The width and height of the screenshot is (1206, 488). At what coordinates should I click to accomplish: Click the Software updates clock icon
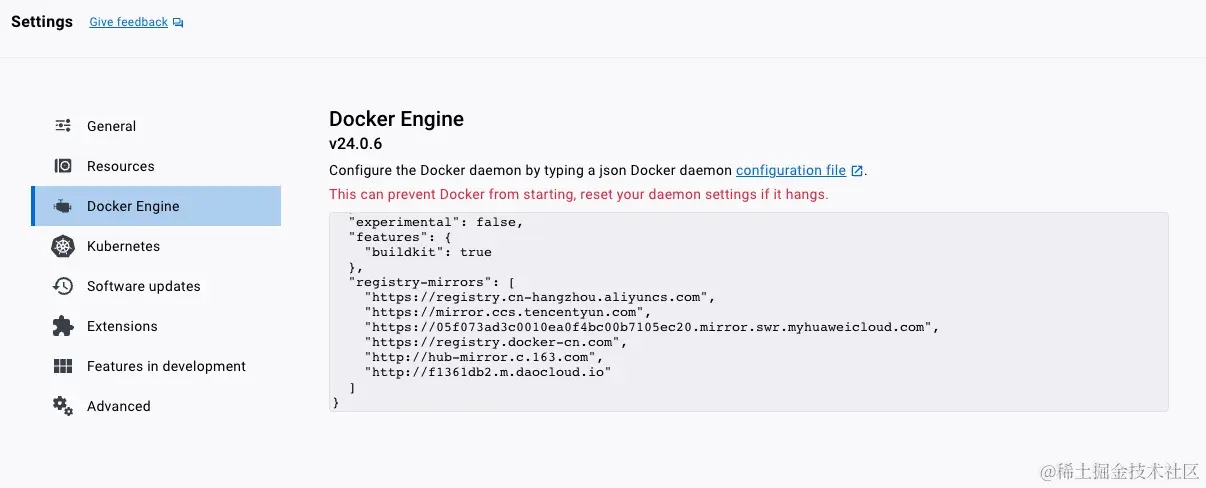(63, 286)
